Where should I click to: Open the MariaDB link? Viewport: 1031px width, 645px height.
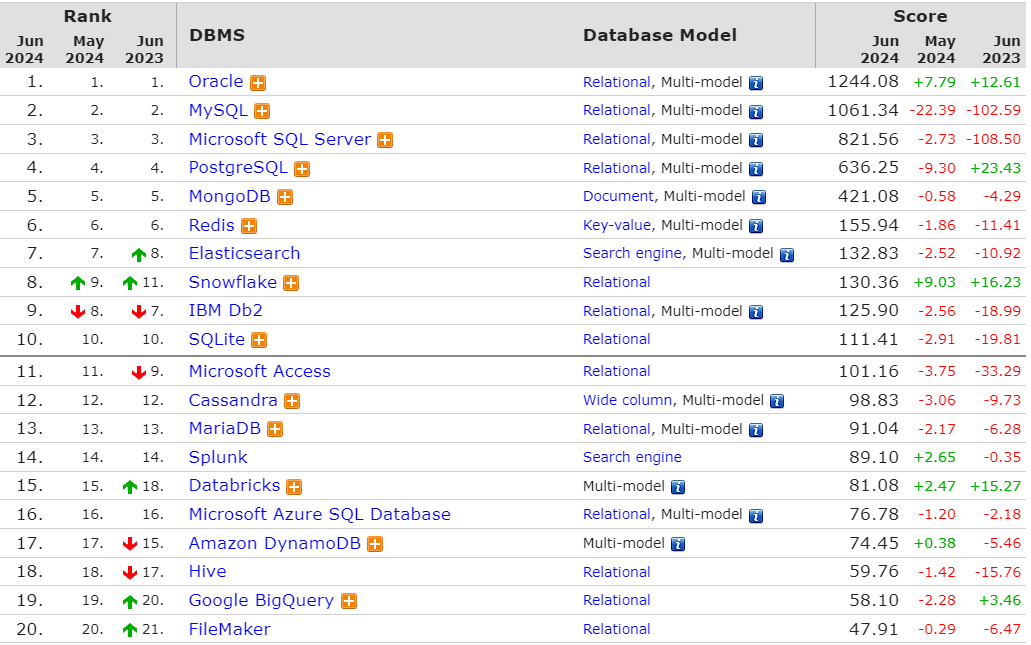point(225,429)
